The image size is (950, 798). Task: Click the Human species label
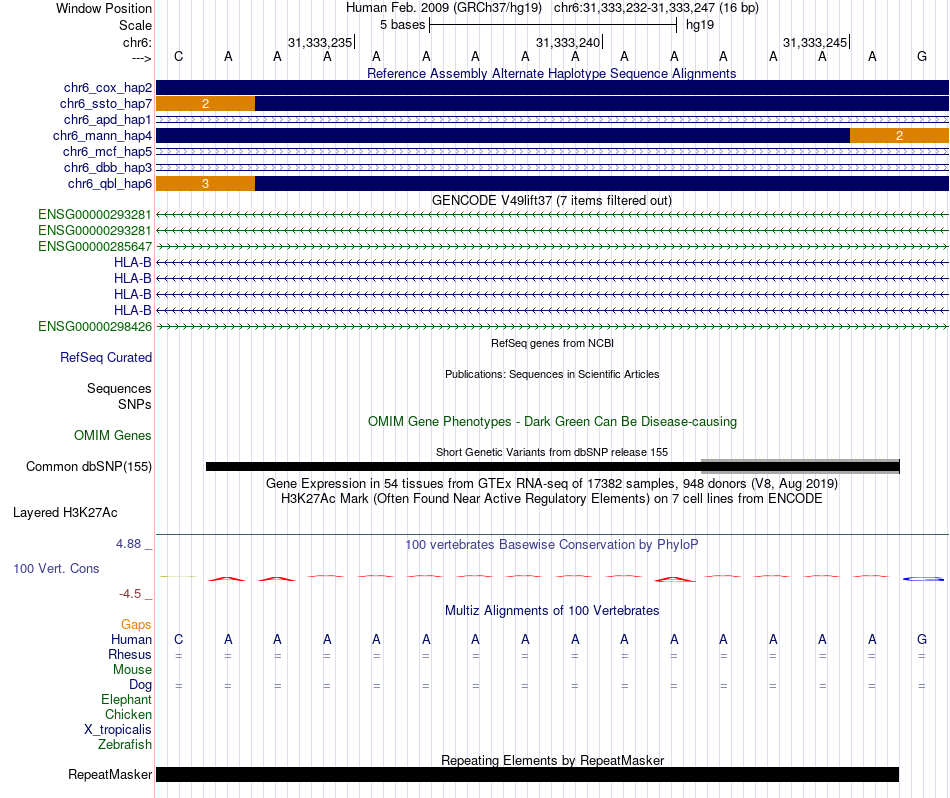[x=131, y=640]
